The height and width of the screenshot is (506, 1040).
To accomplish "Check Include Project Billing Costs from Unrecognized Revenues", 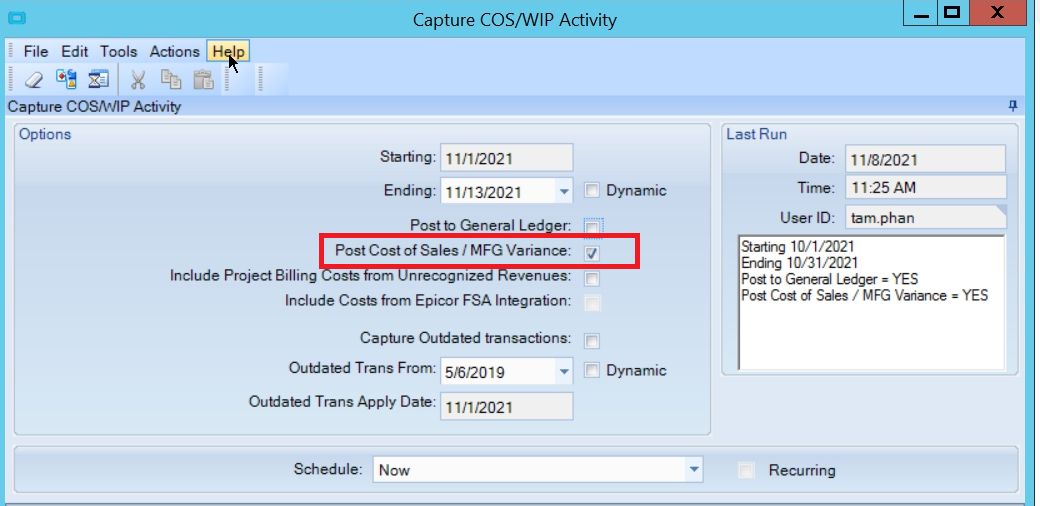I will [592, 277].
